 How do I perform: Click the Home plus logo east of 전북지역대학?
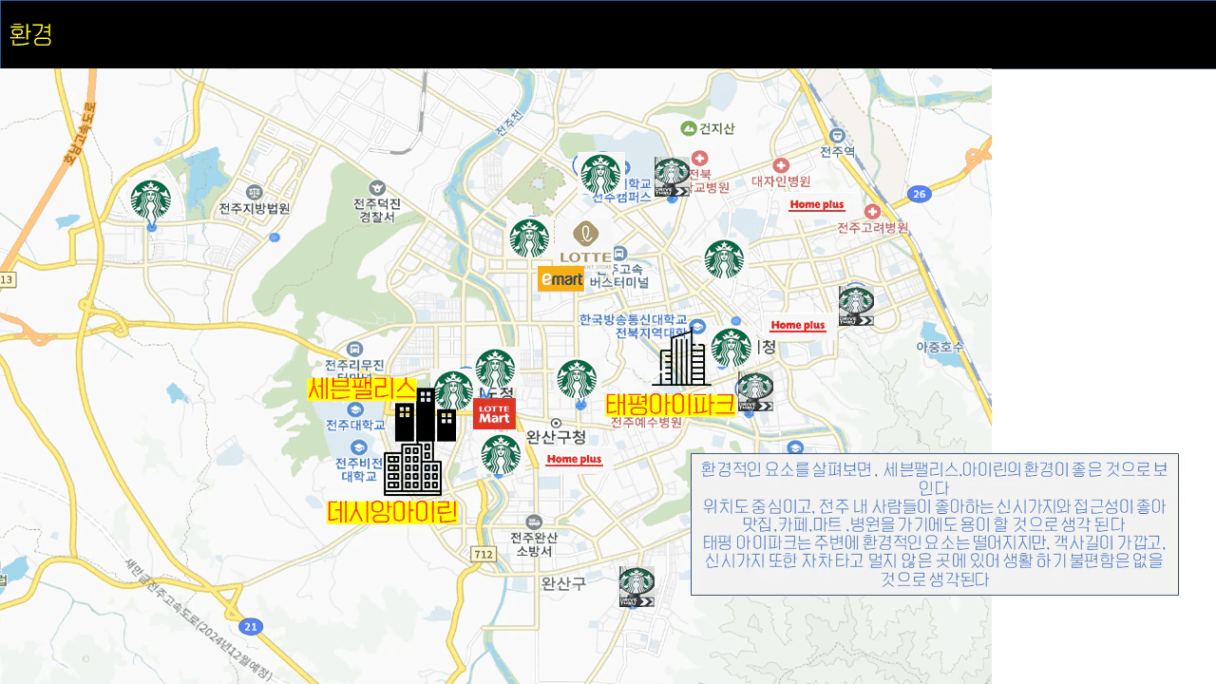[797, 325]
